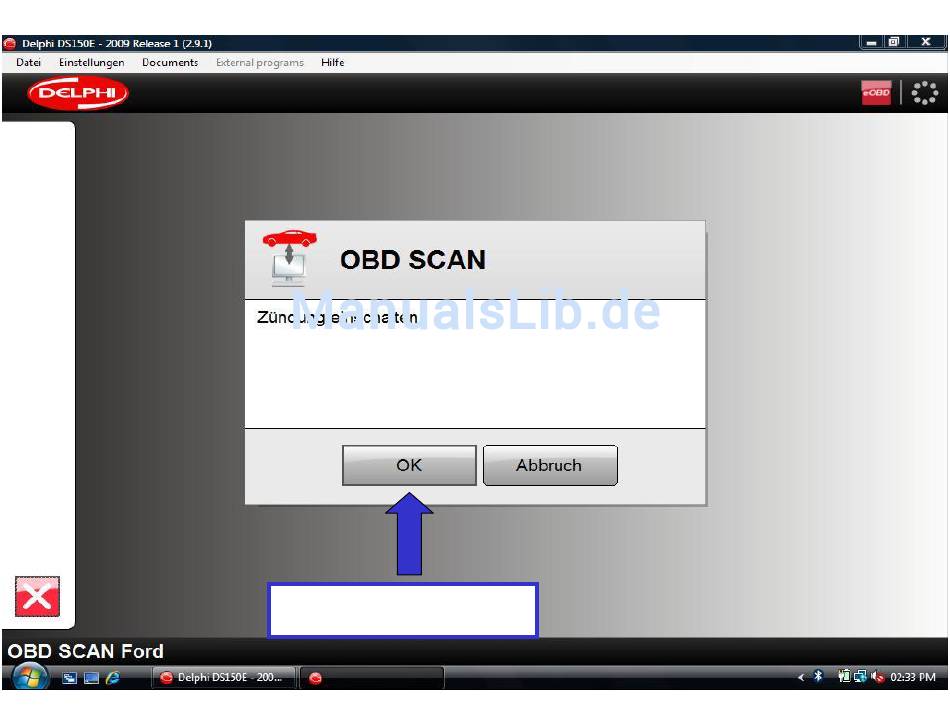Click the red eOBD icon
950x725 pixels.
pos(876,93)
